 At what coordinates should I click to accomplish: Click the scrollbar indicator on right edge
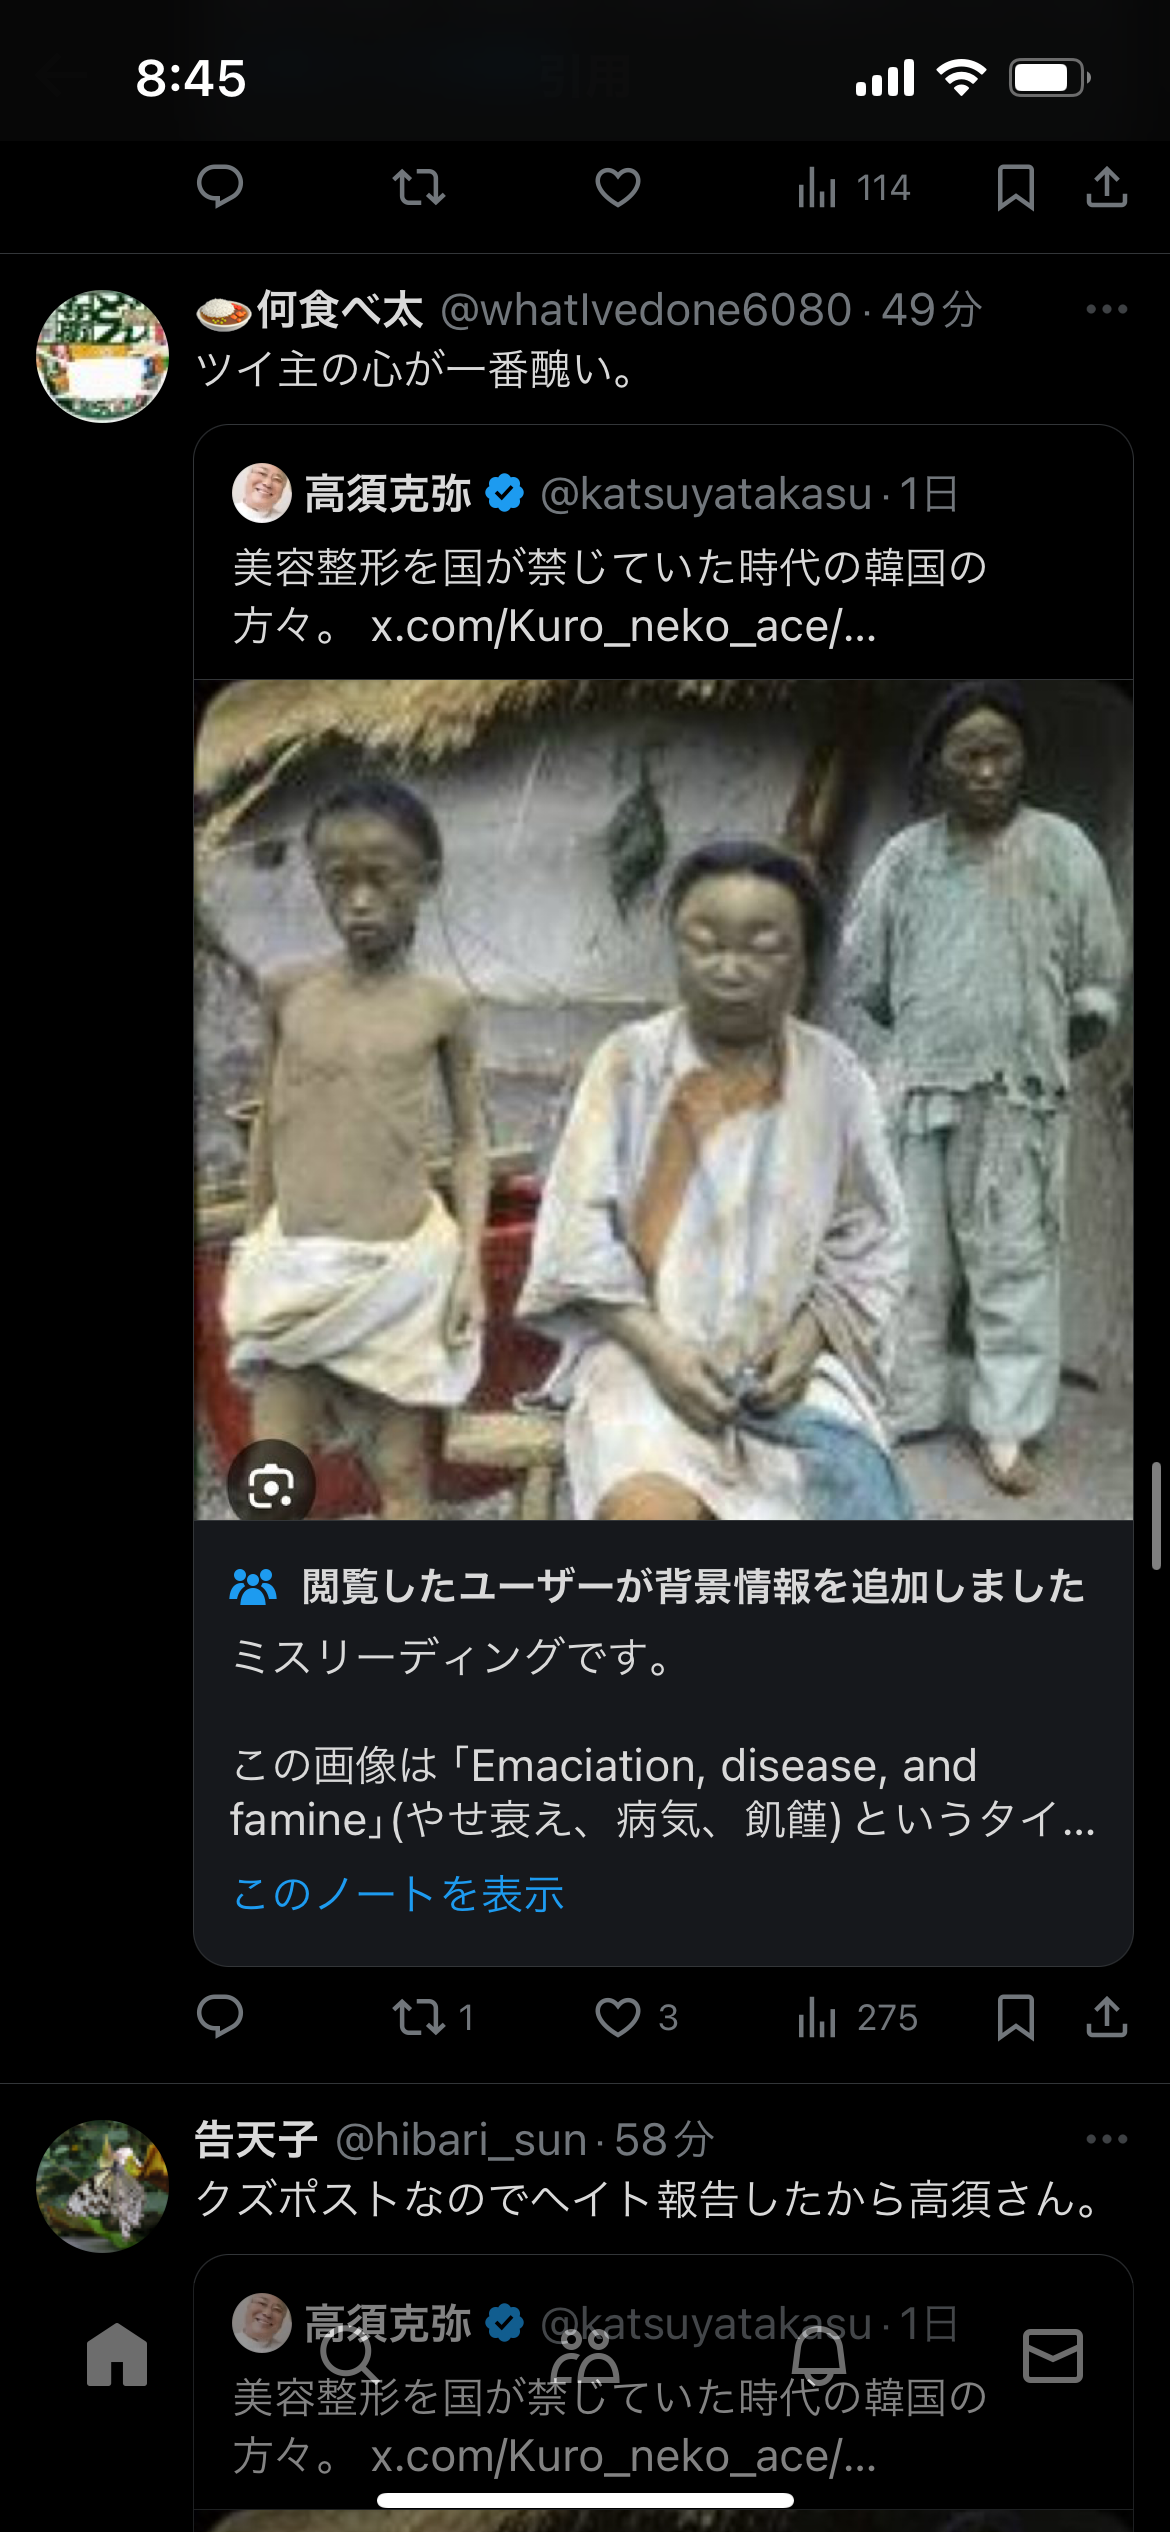(1156, 1516)
